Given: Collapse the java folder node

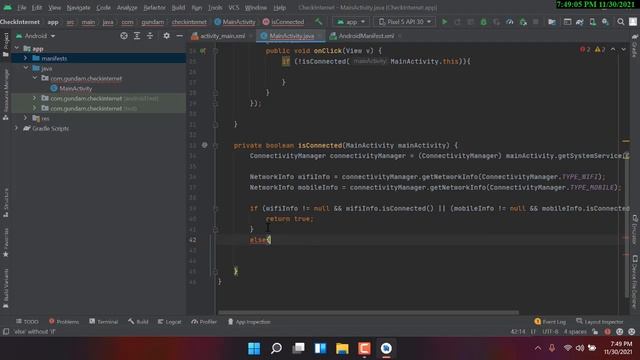Looking at the screenshot, I should (26, 68).
